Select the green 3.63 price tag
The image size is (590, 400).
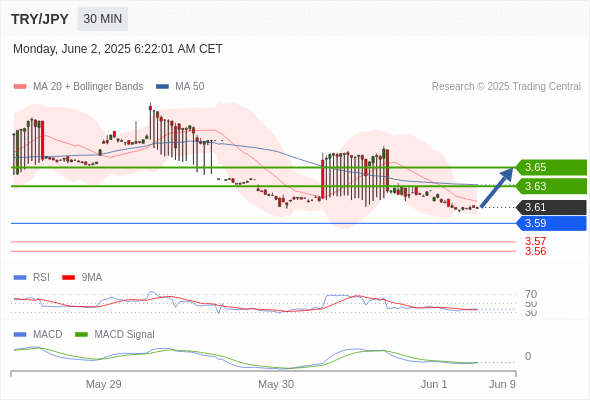coord(550,186)
